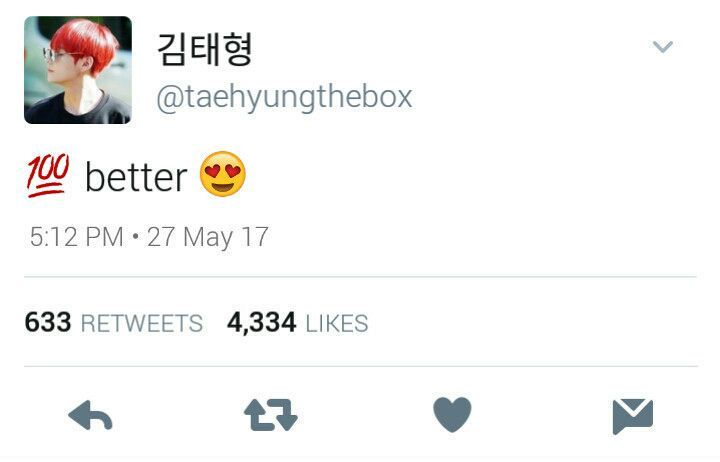This screenshot has height=462, width=720.
Task: View the LIKES label list
Action: click(337, 323)
